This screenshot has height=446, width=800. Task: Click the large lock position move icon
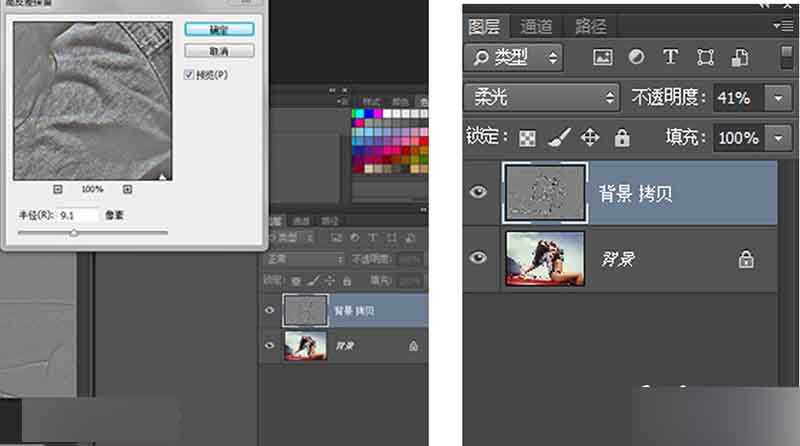coord(590,137)
